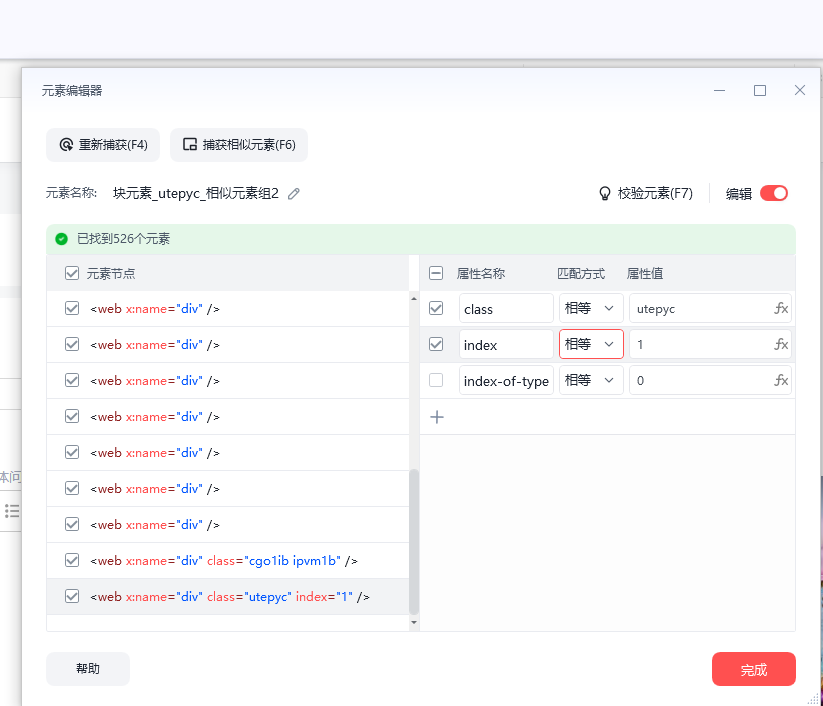Click the fx icon in class row
Viewport: 823px width, 706px height.
coord(781,309)
